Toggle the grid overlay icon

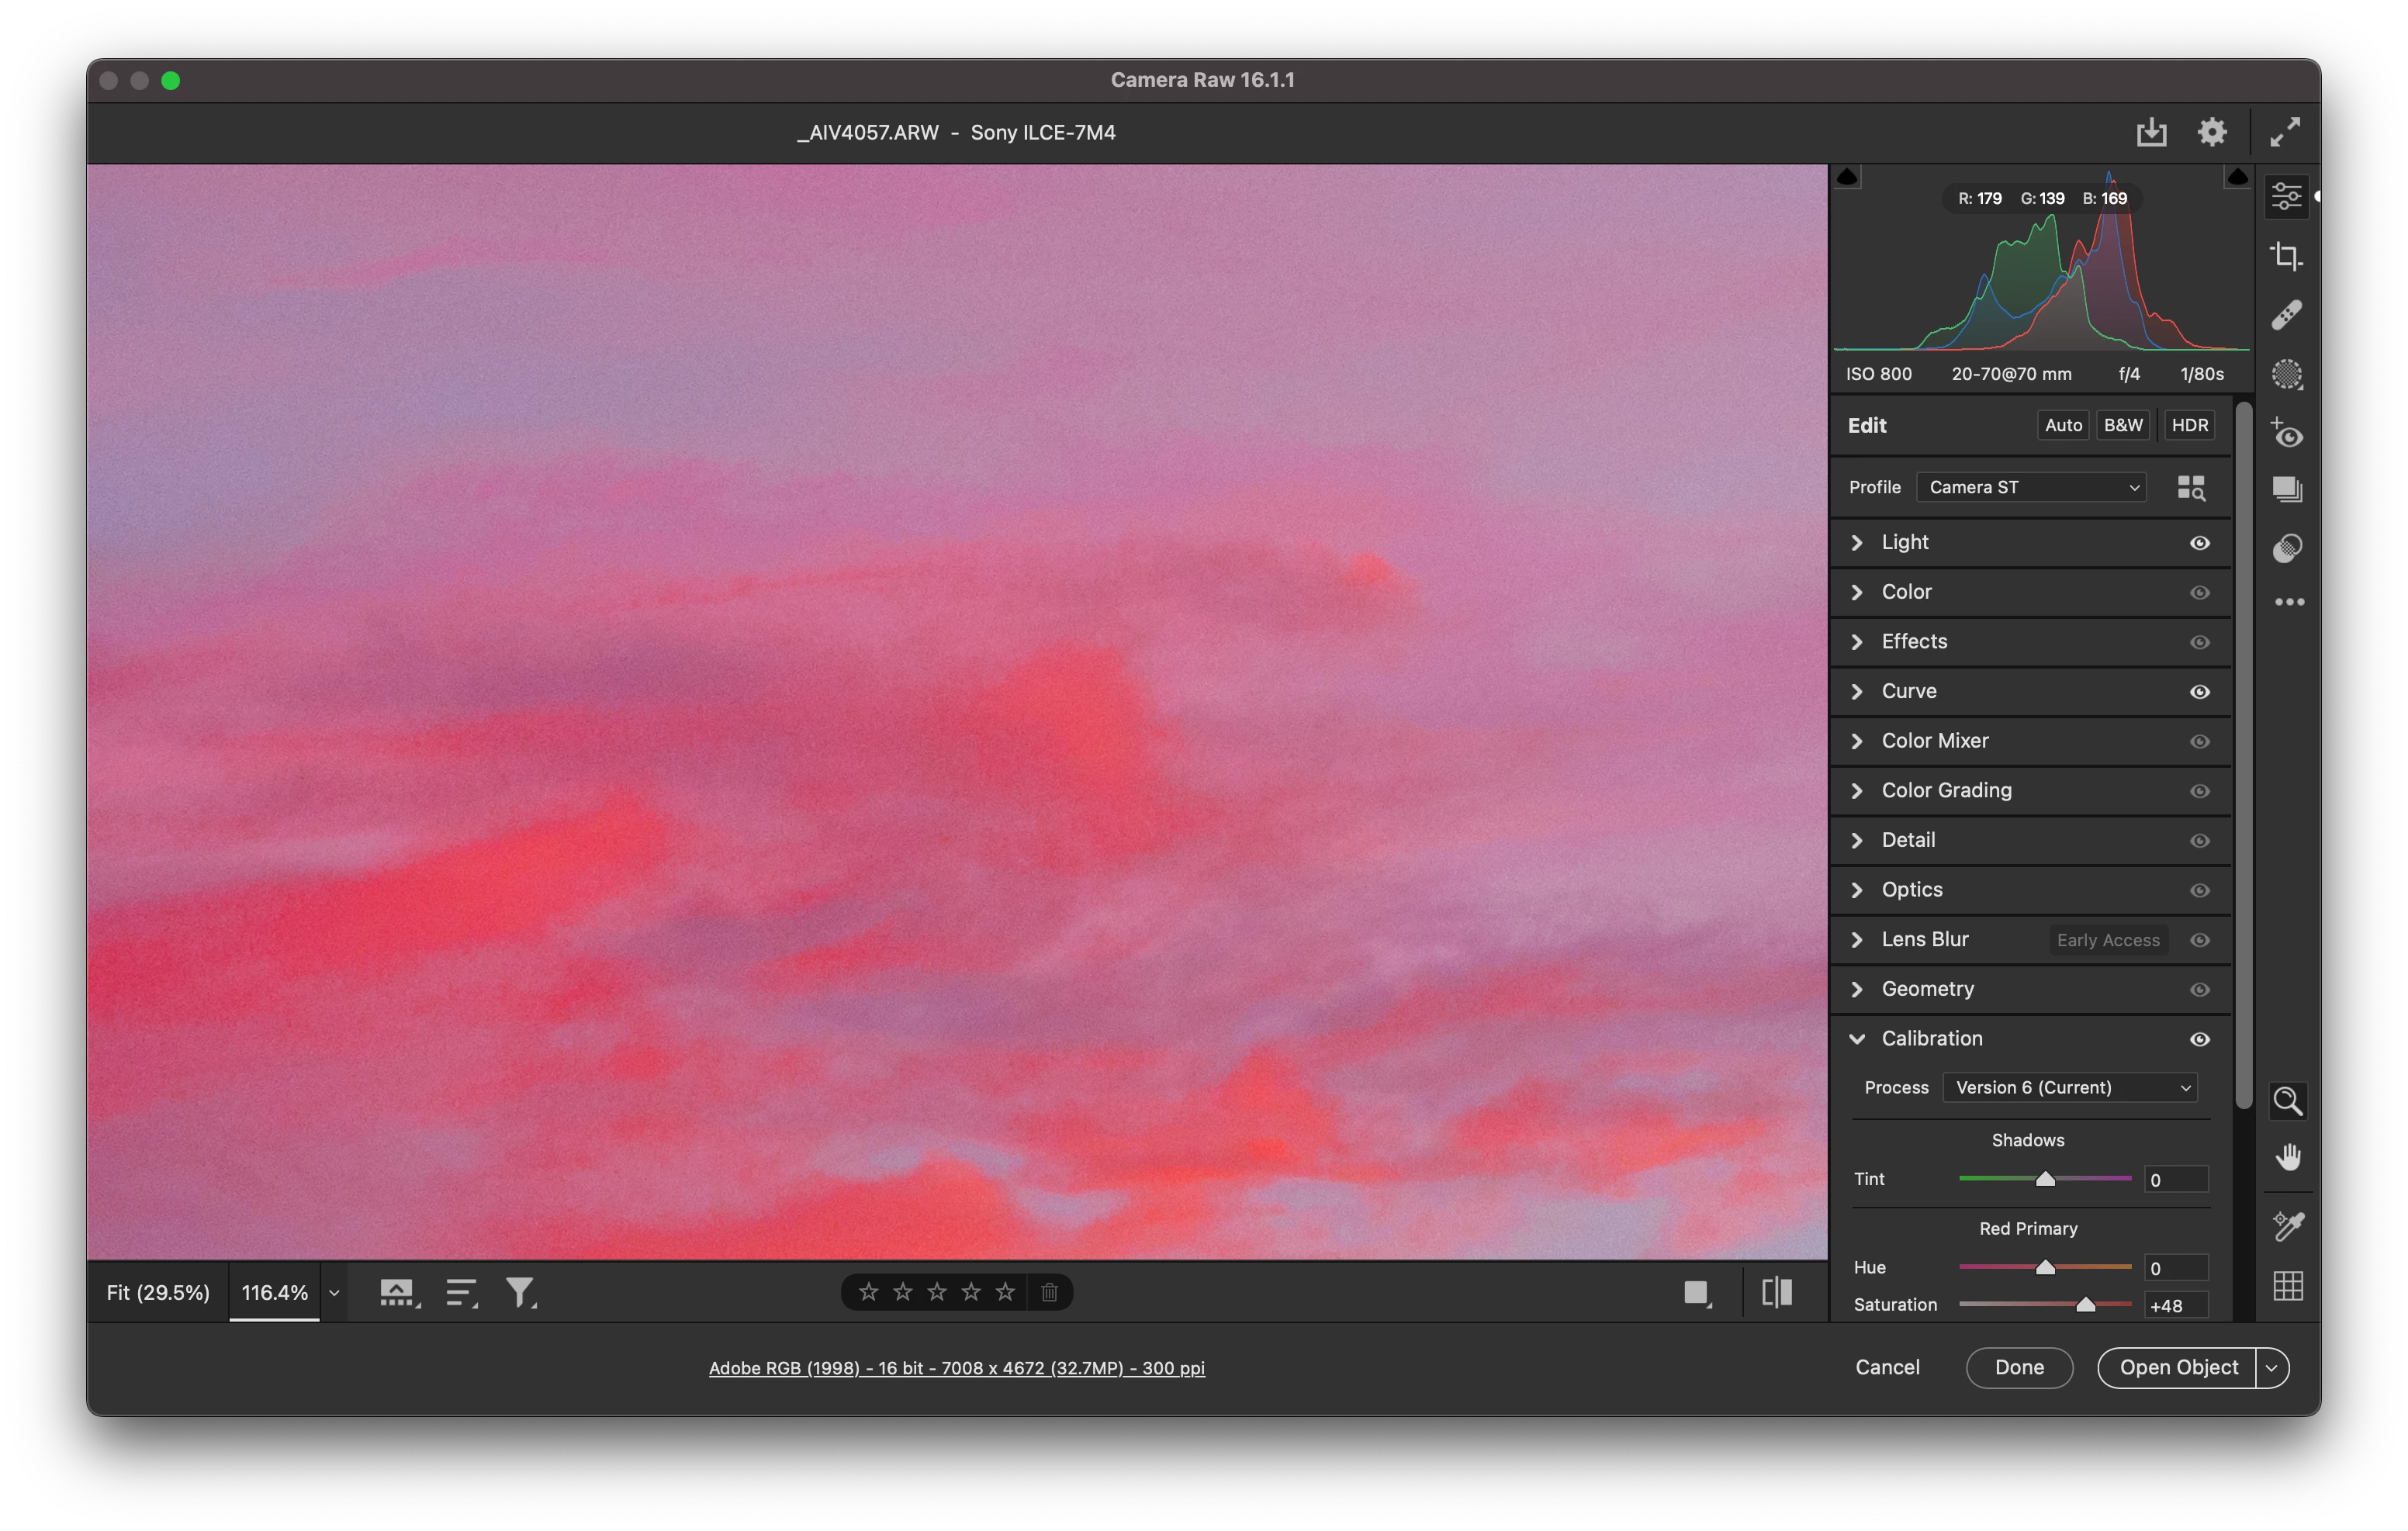[2288, 1285]
